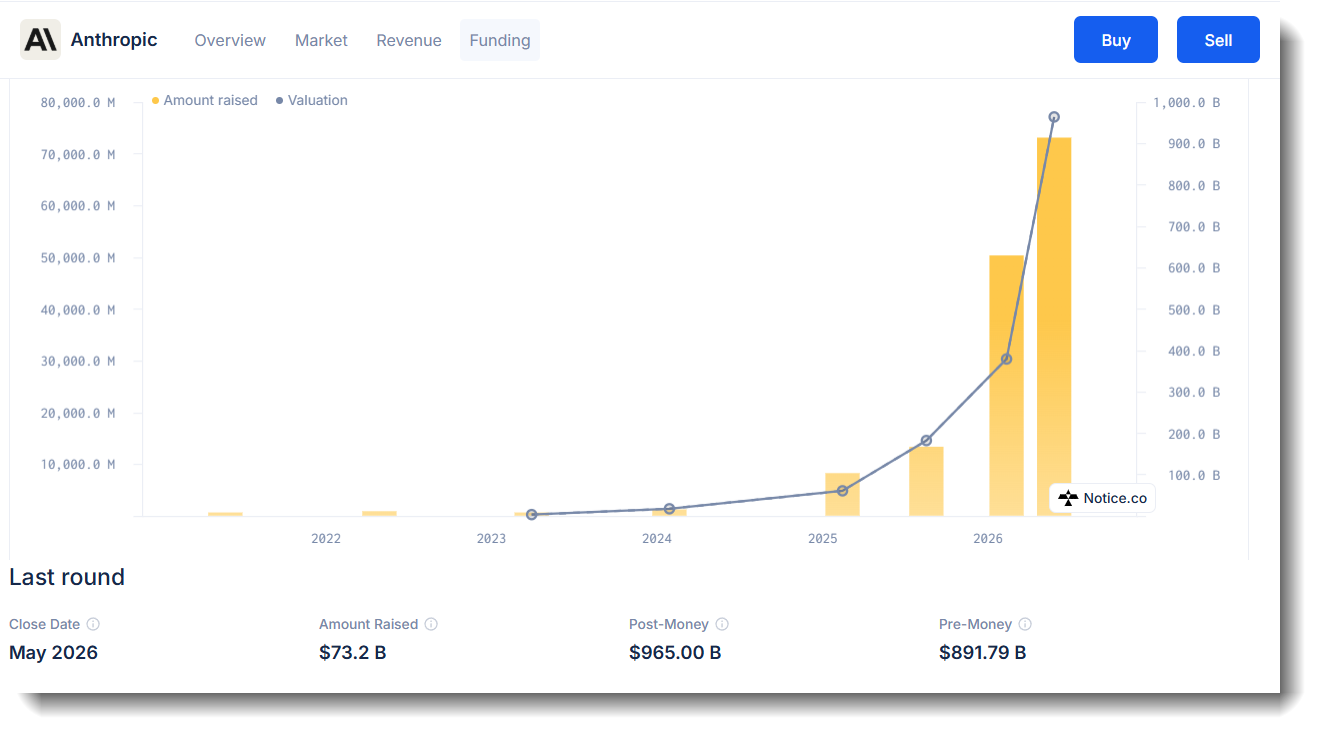Image resolution: width=1322 pixels, height=735 pixels.
Task: Click the "1,000.0 B" right axis label
Action: point(1187,102)
